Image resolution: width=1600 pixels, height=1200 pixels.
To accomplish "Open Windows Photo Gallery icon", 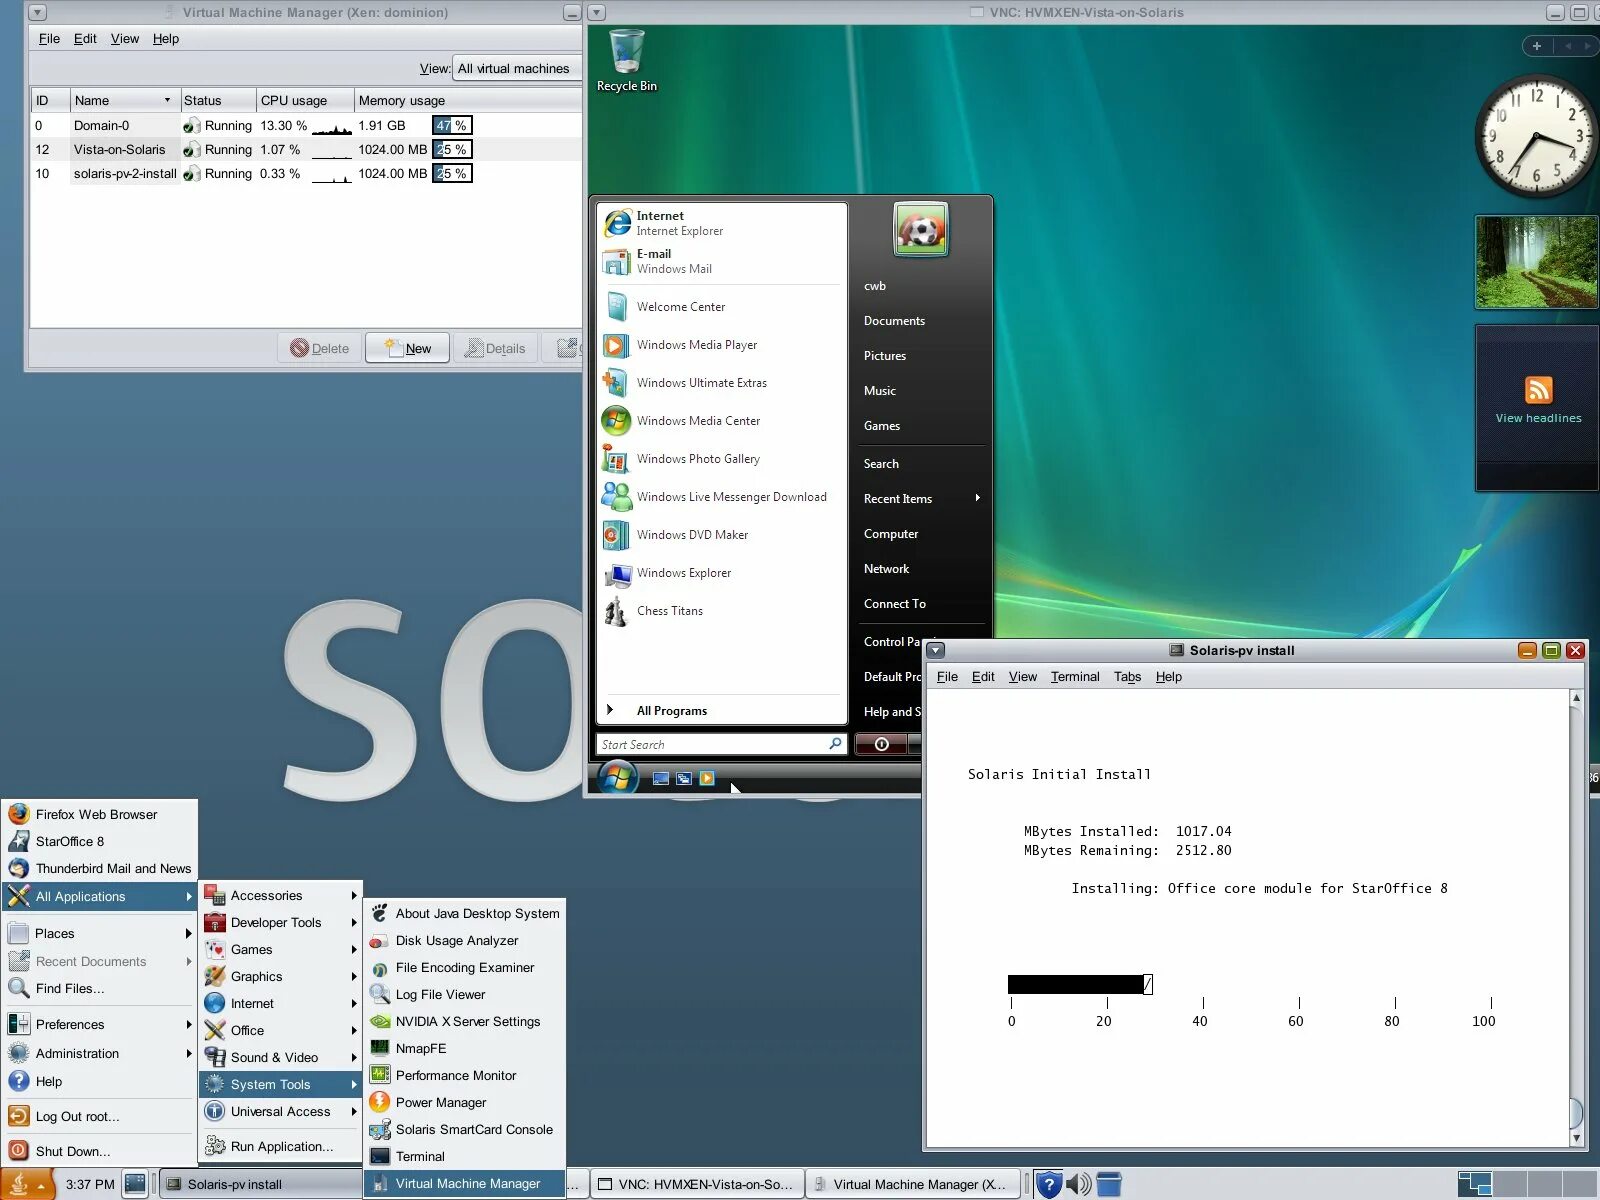I will (616, 459).
